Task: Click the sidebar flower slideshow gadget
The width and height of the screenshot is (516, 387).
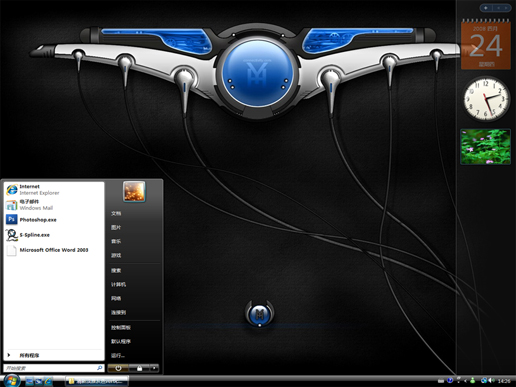Action: click(x=485, y=147)
